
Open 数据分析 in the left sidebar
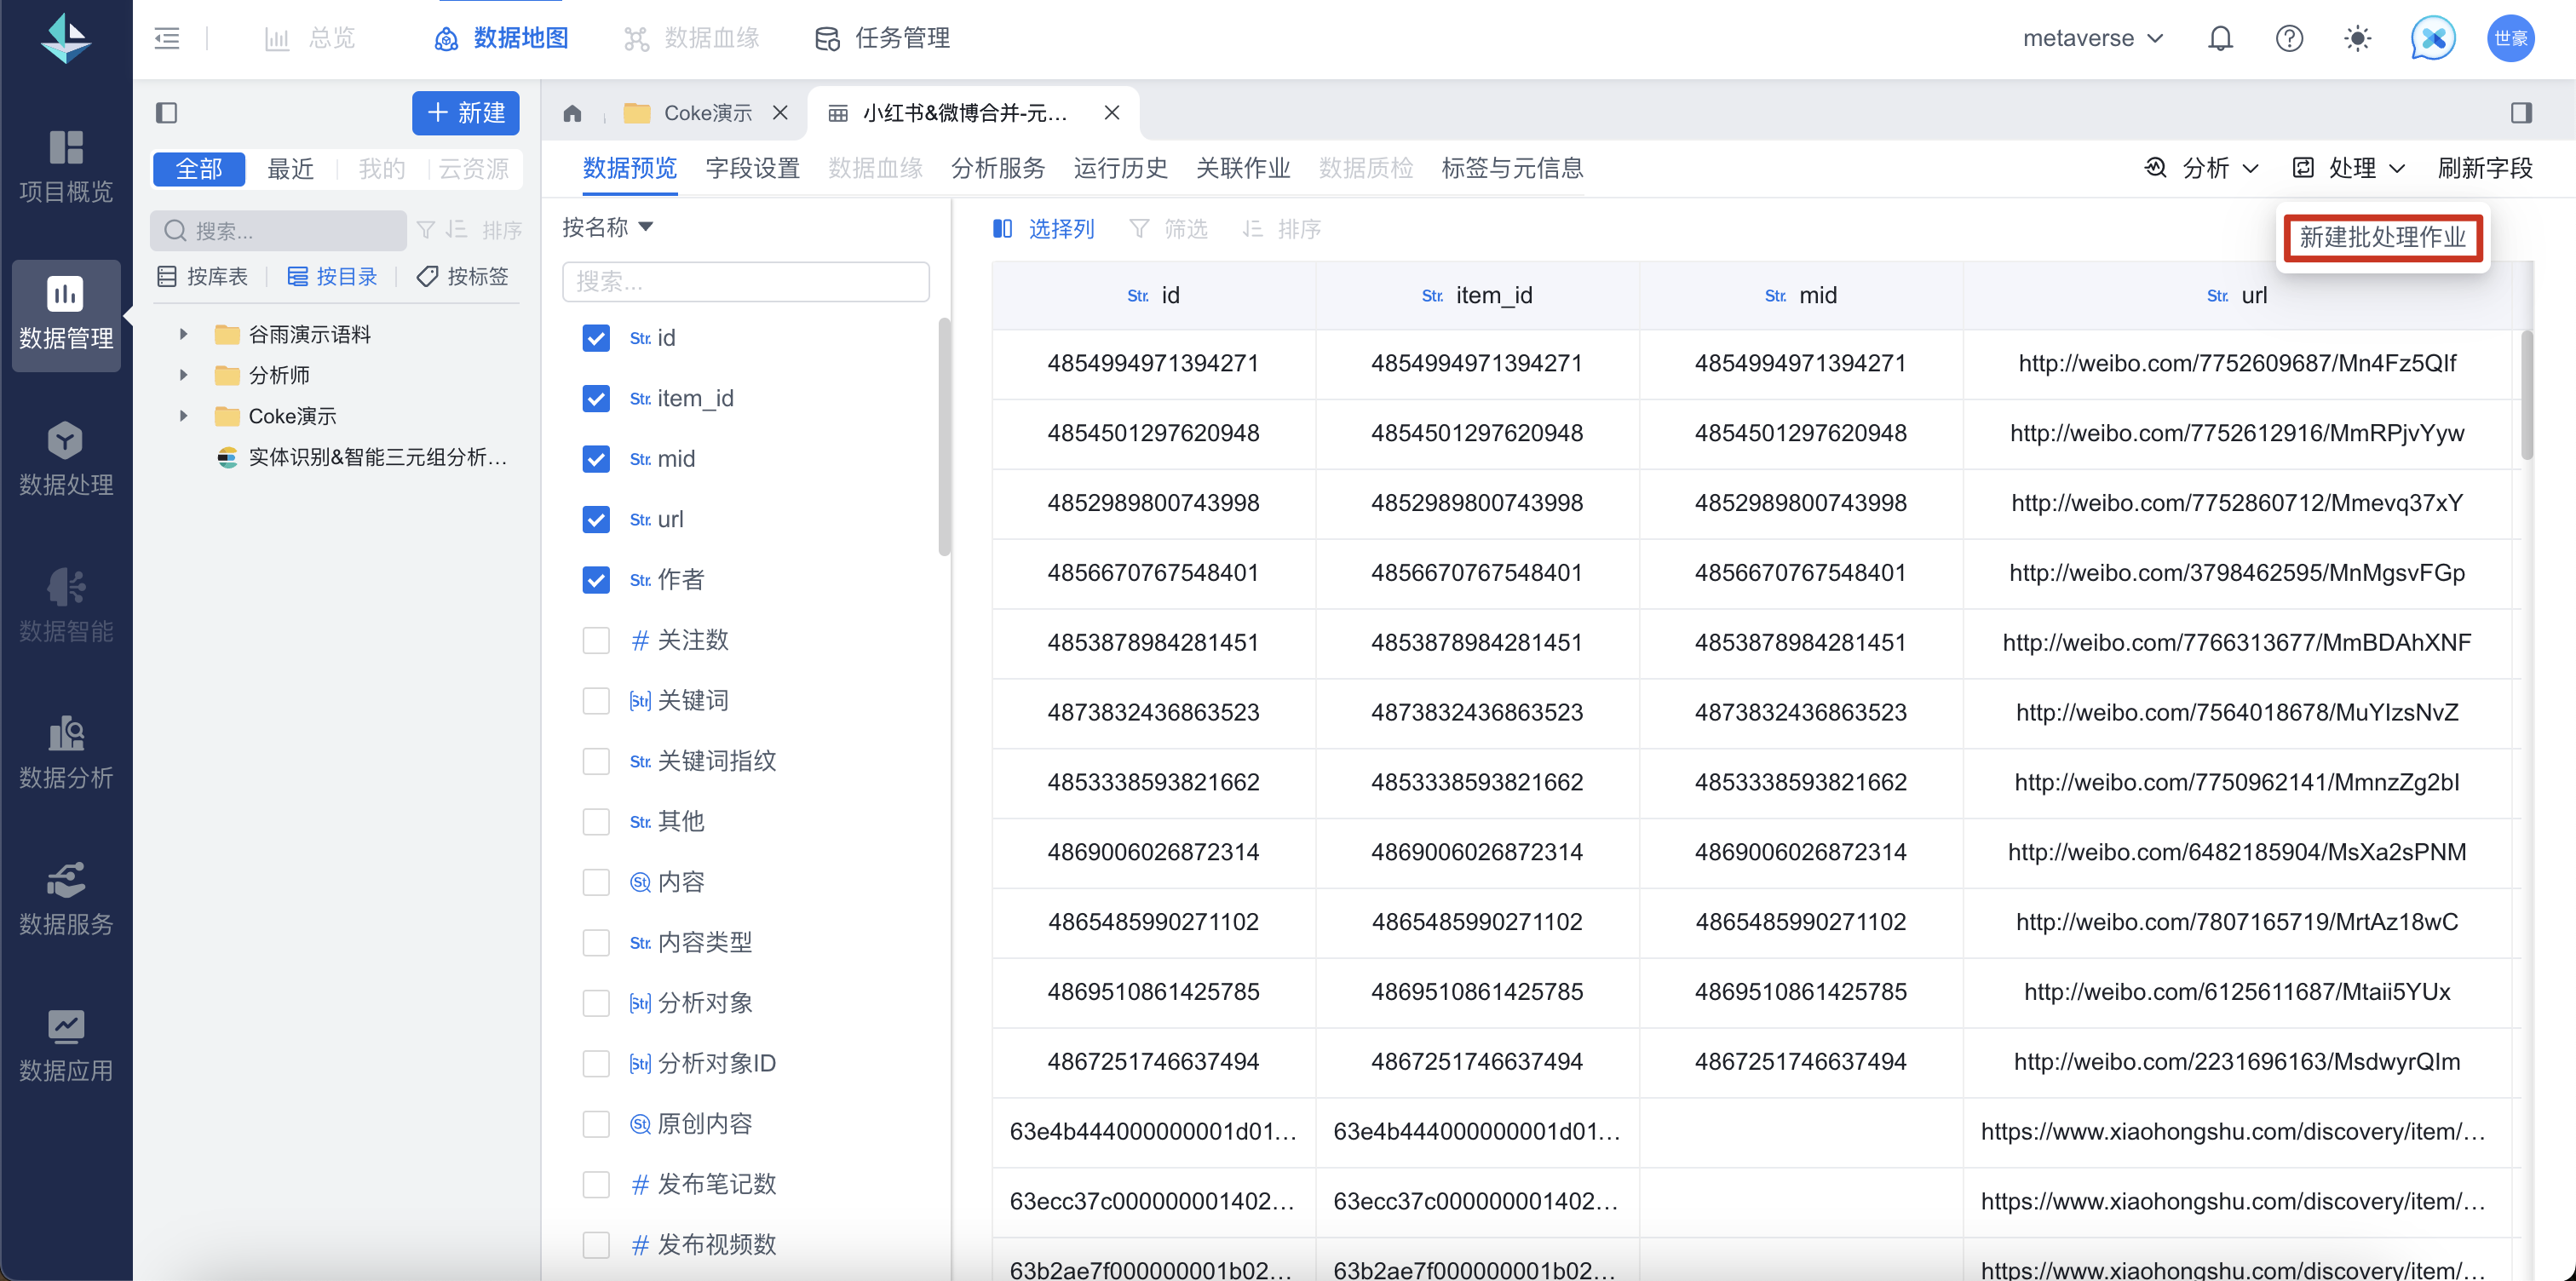[x=66, y=753]
